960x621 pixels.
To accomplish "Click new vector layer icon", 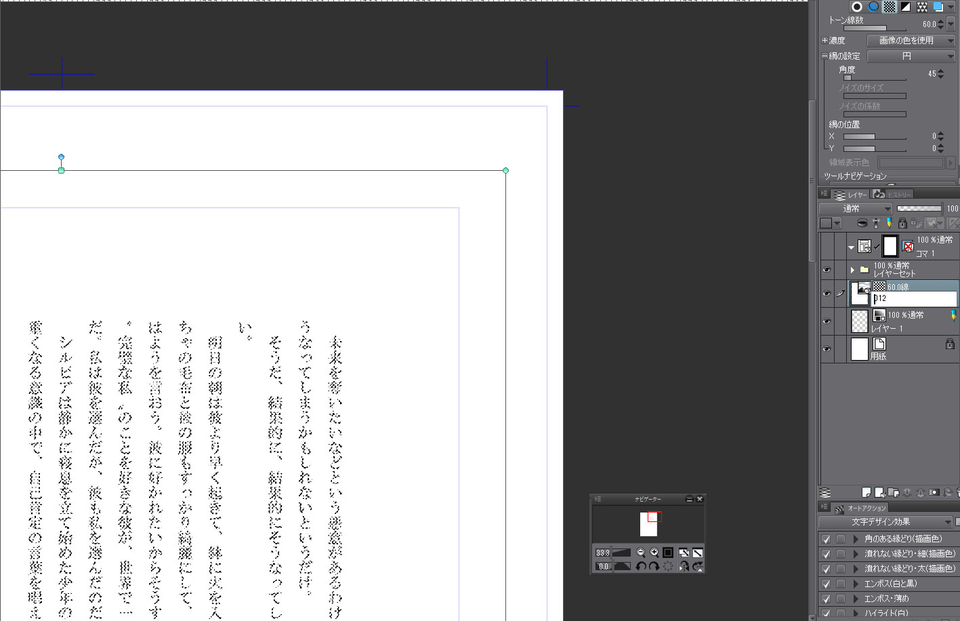I will (880, 492).
